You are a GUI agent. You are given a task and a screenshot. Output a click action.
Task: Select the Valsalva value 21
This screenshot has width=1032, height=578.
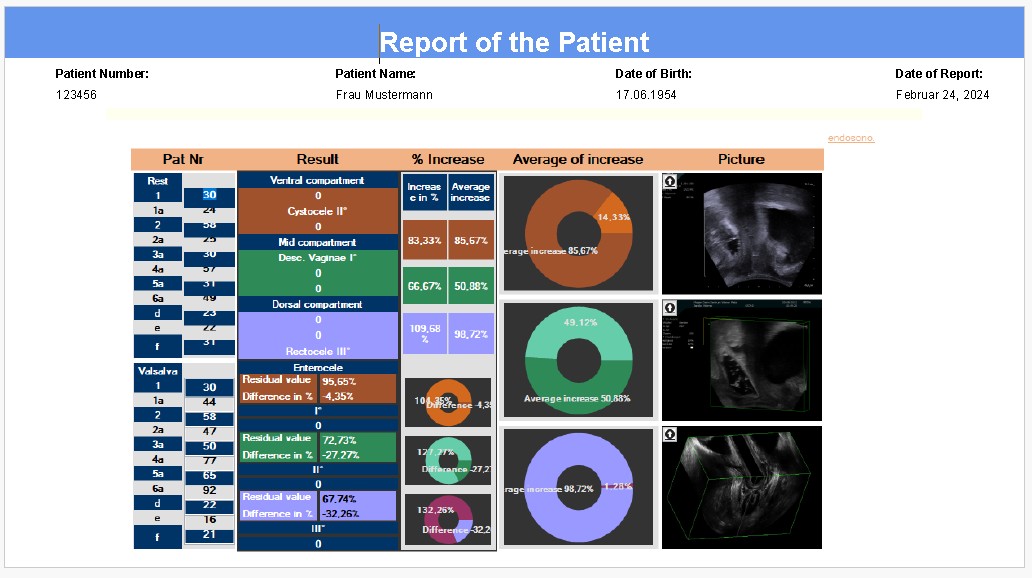point(209,535)
